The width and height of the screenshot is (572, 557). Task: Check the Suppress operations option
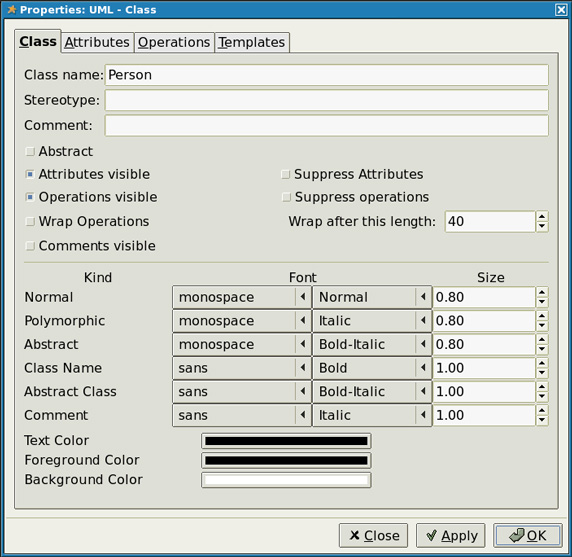tap(286, 197)
